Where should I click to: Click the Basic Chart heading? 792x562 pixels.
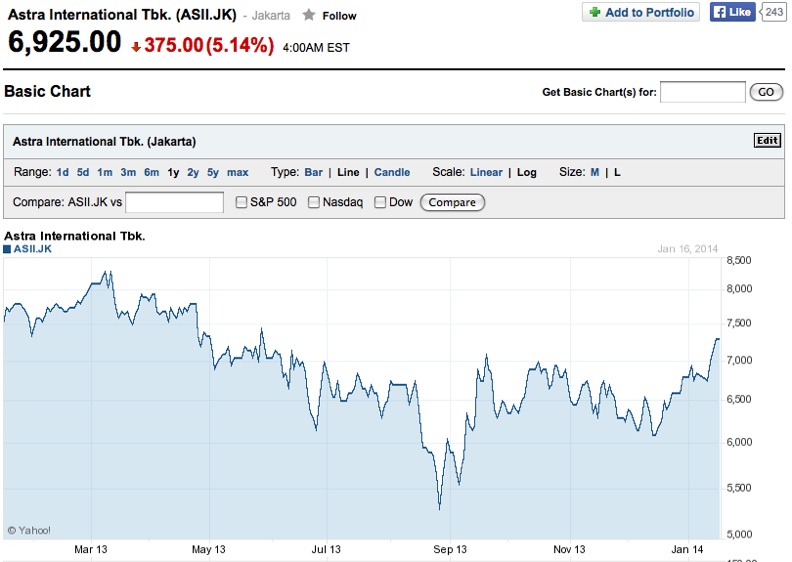[47, 91]
